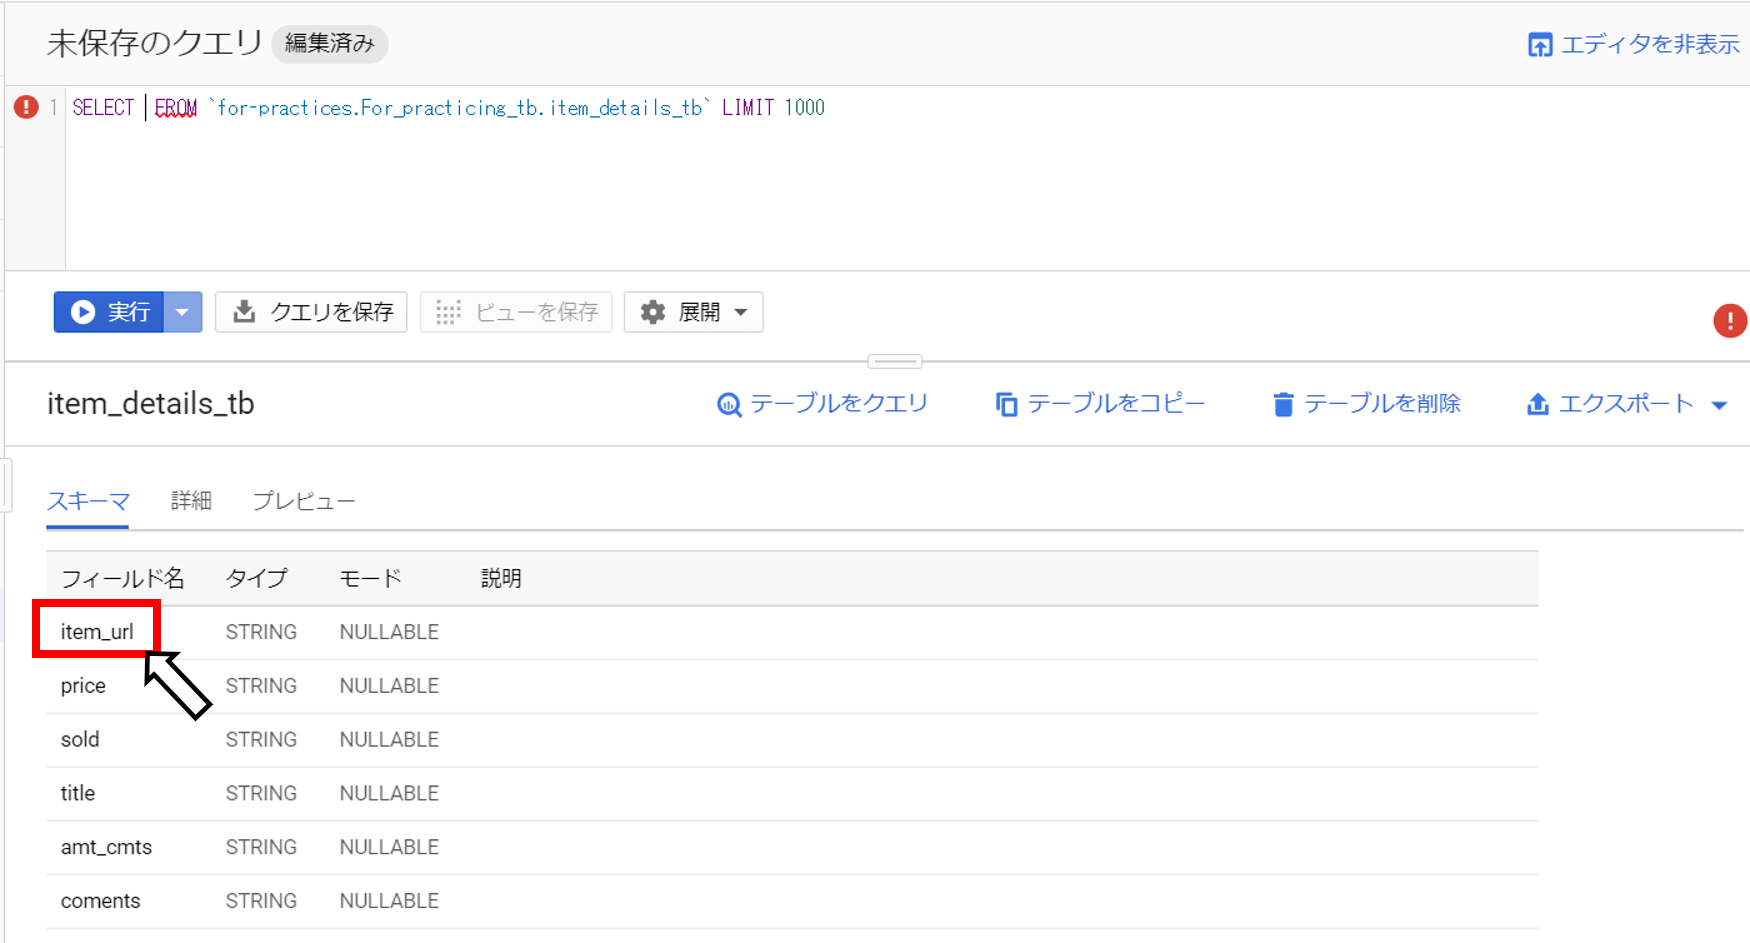This screenshot has height=943, width=1750.
Task: Switch to the 詳細 tab
Action: coord(191,501)
